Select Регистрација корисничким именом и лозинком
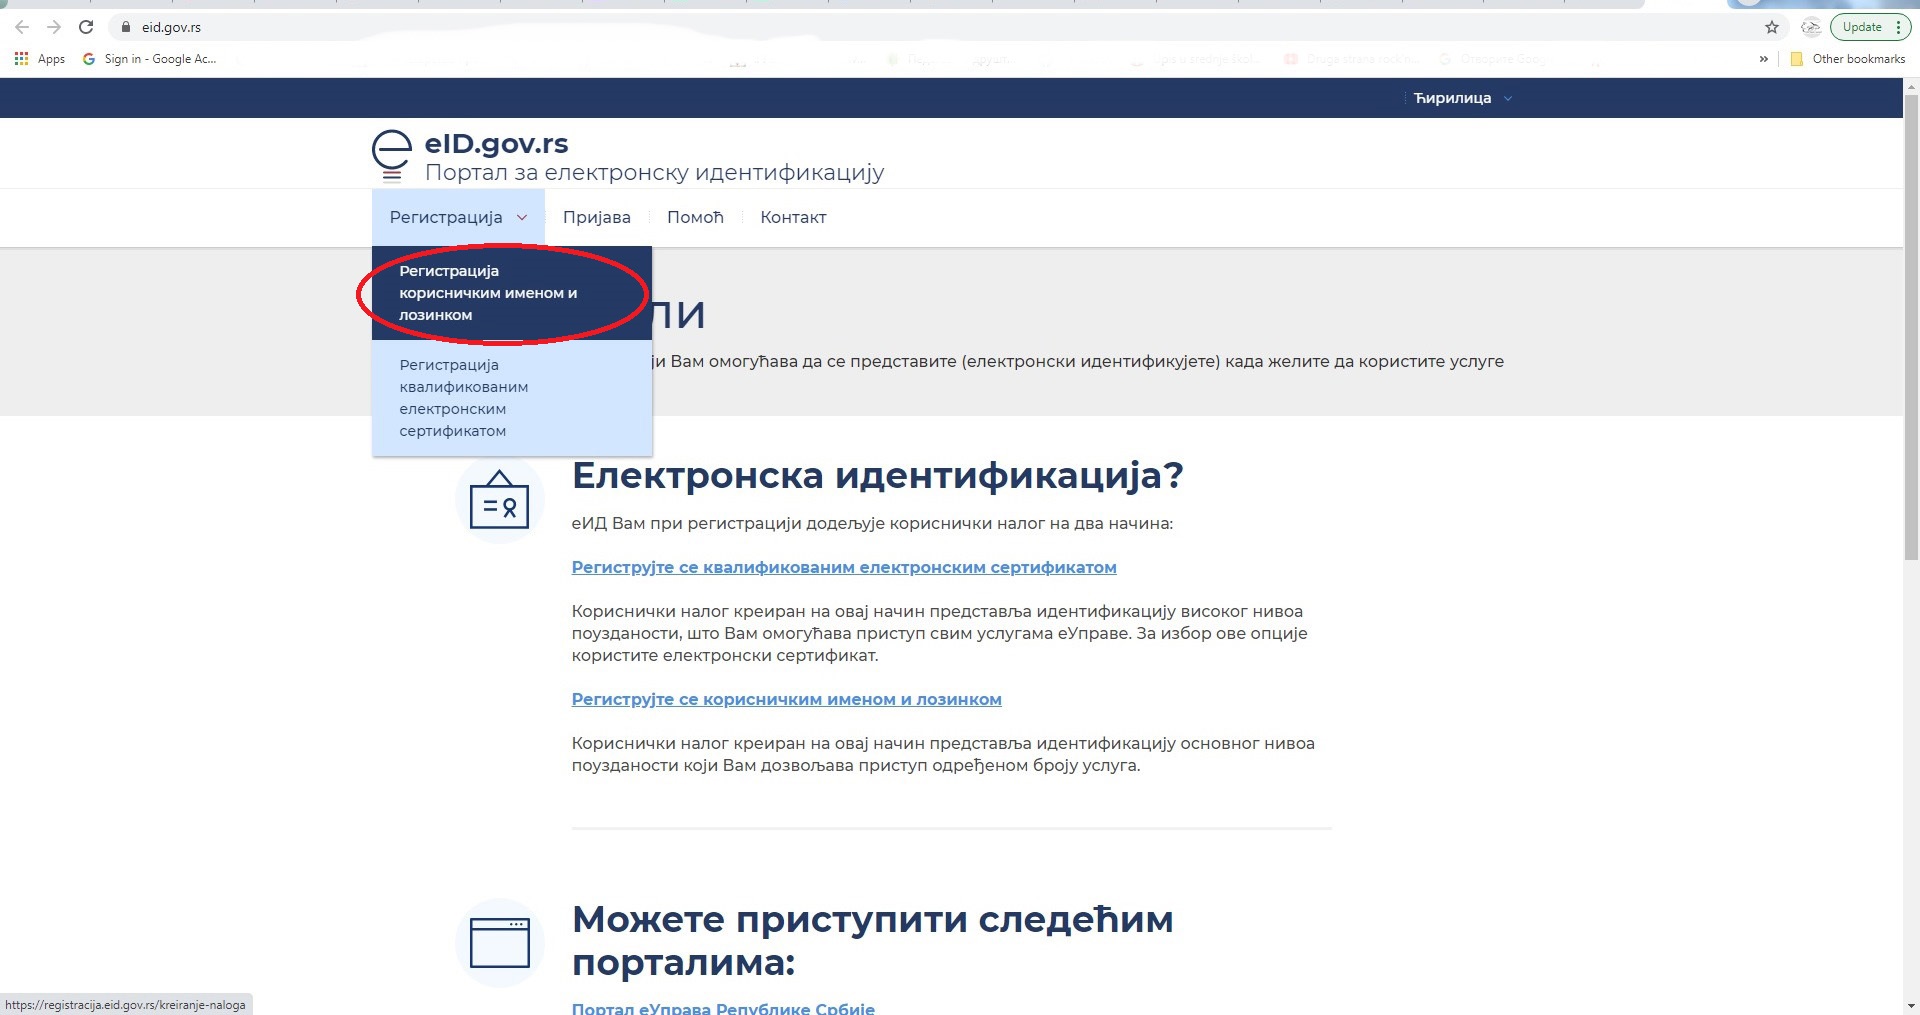 click(x=488, y=293)
